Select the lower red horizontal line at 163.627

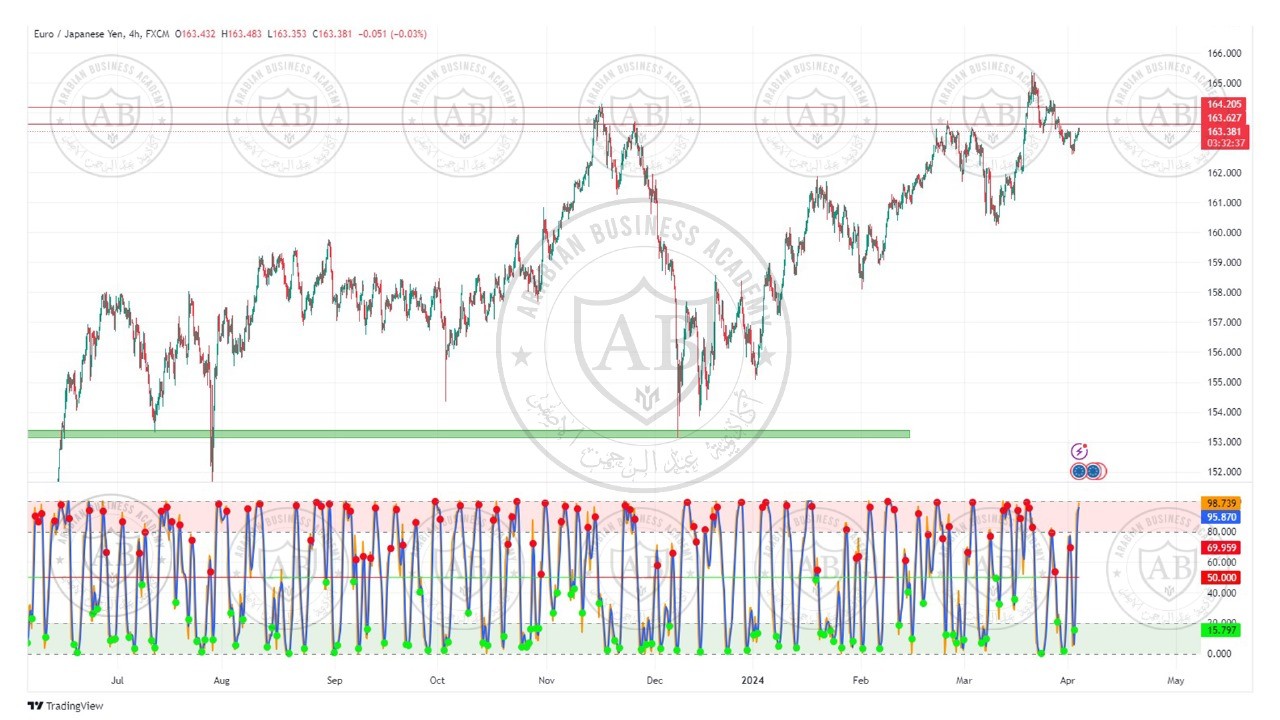click(612, 124)
